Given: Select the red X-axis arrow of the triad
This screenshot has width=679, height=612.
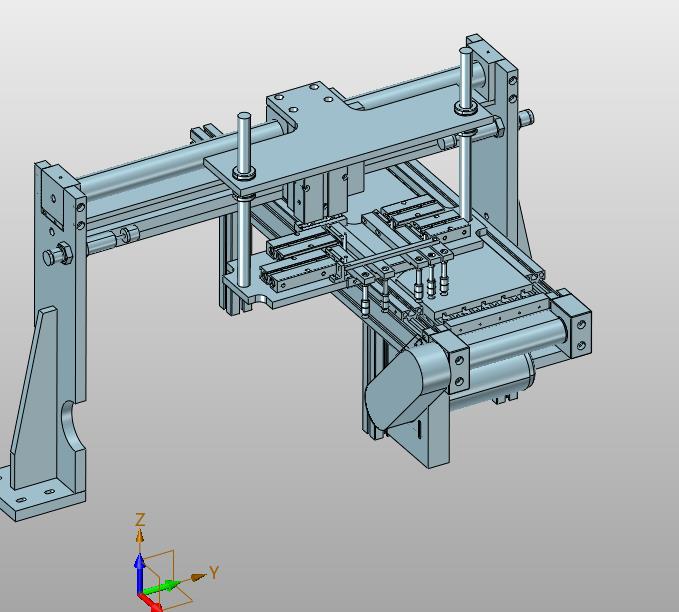Looking at the screenshot, I should pyautogui.click(x=150, y=602).
